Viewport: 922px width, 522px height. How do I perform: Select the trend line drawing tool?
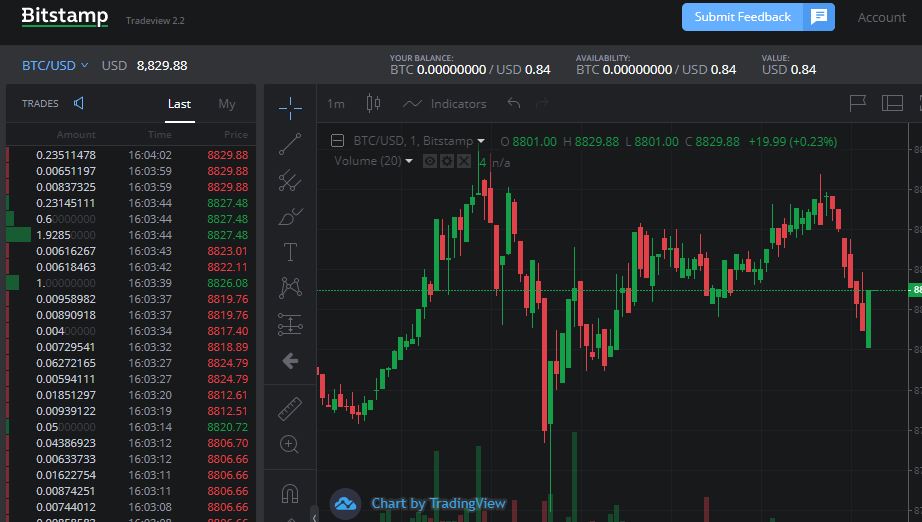(x=290, y=144)
